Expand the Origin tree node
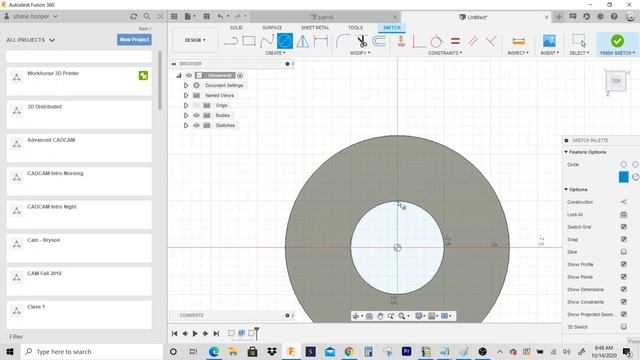This screenshot has height=360, width=640. pyautogui.click(x=186, y=105)
